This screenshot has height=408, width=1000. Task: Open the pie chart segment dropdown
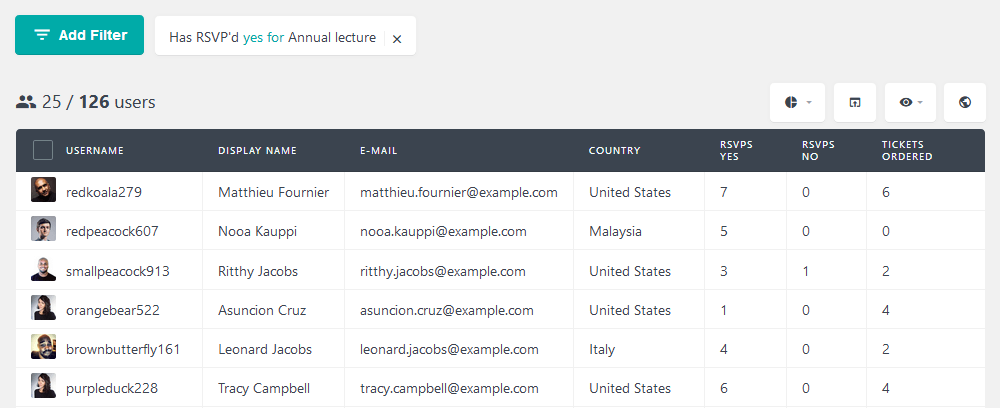tap(797, 102)
